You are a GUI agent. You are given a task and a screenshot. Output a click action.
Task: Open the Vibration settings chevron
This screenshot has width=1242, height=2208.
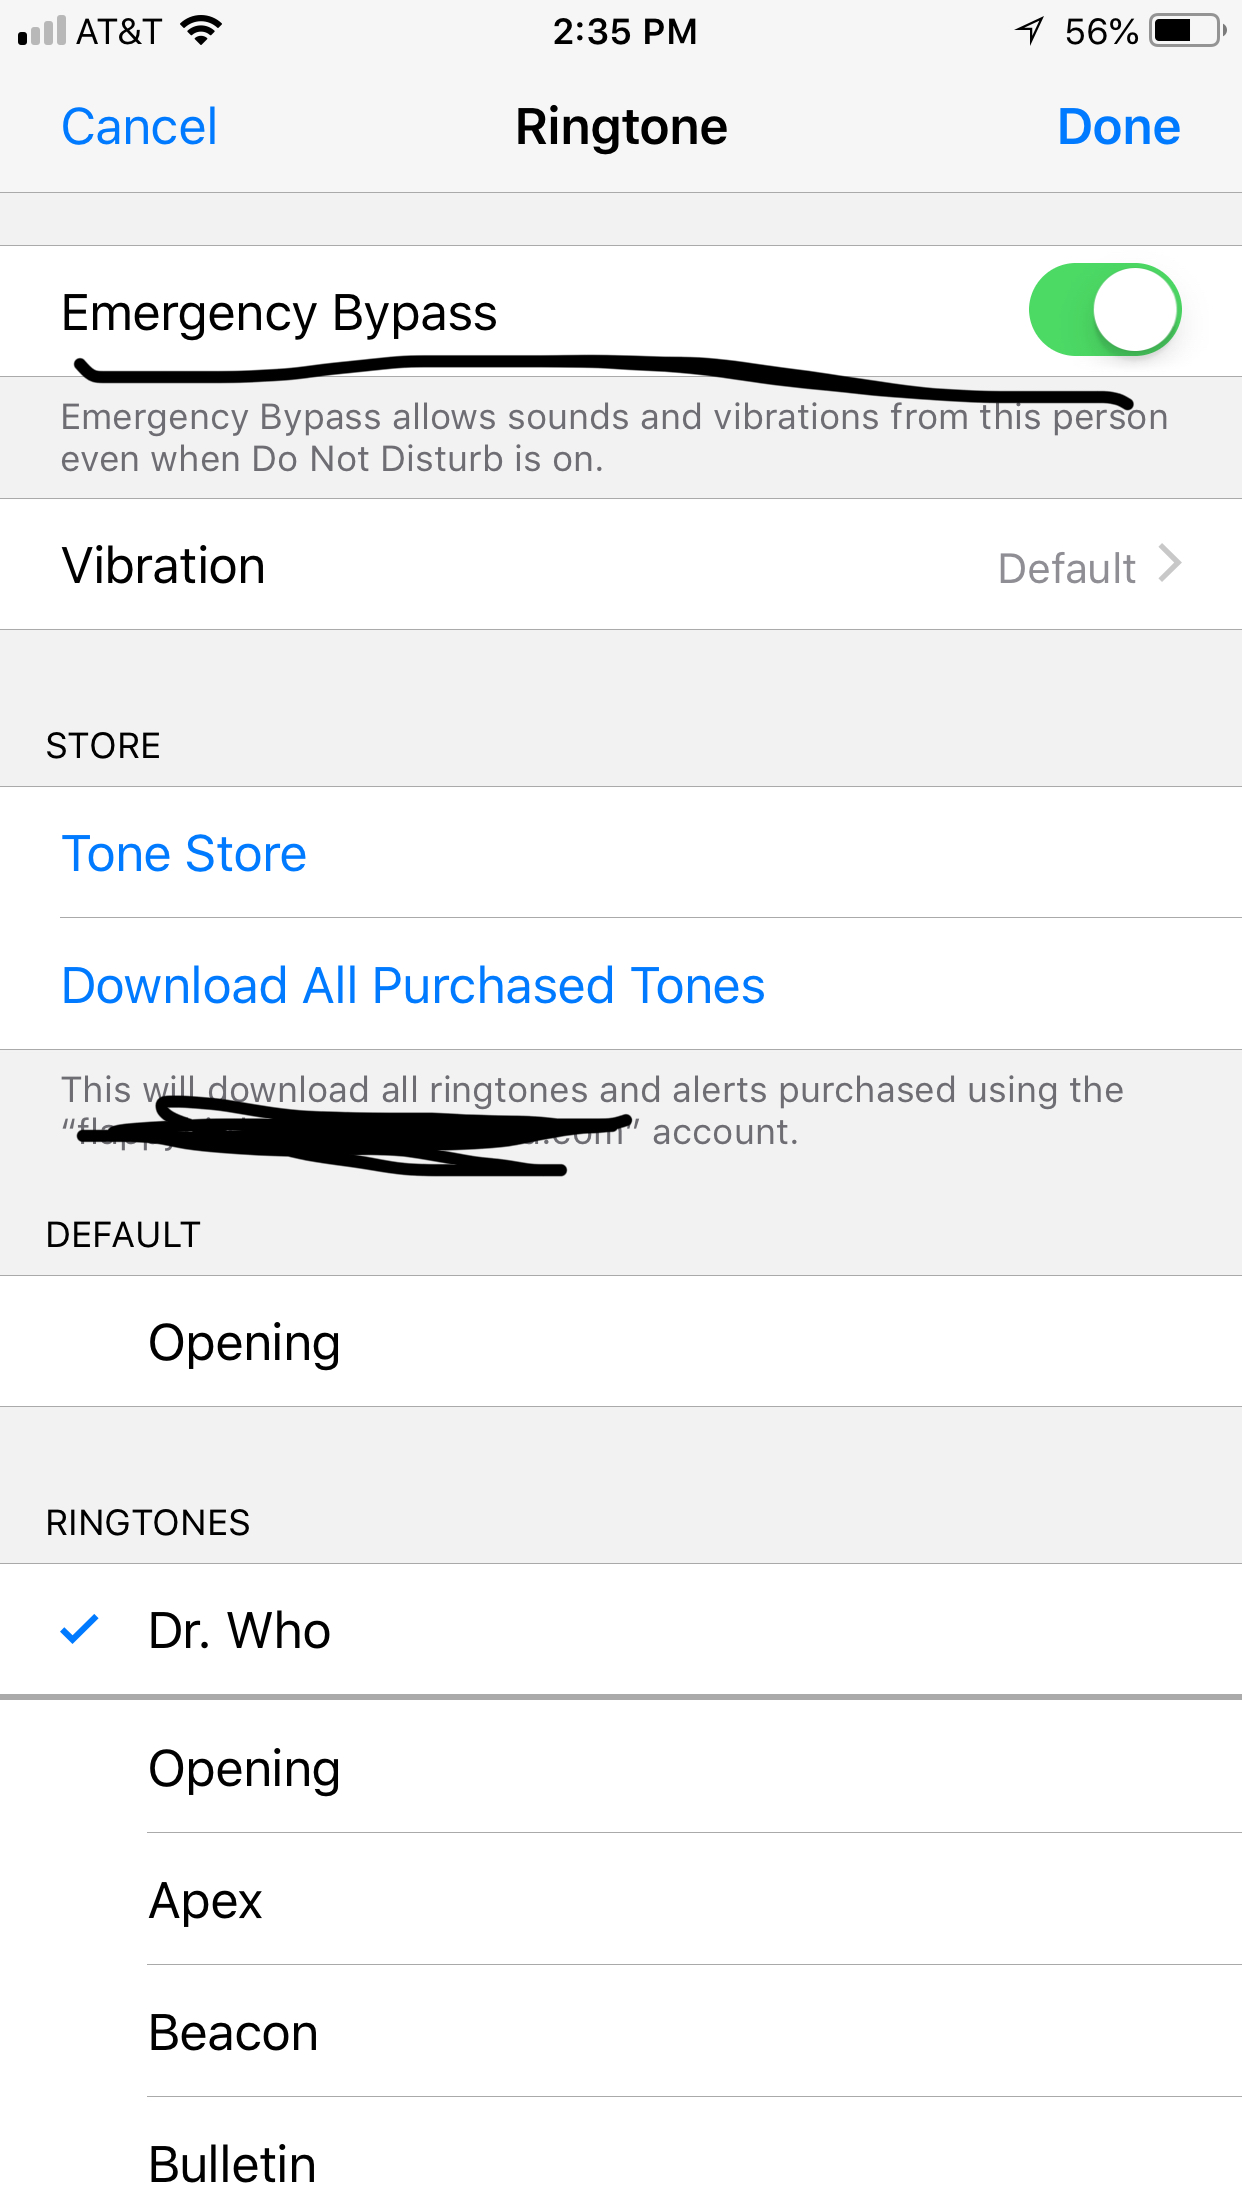pyautogui.click(x=1170, y=564)
